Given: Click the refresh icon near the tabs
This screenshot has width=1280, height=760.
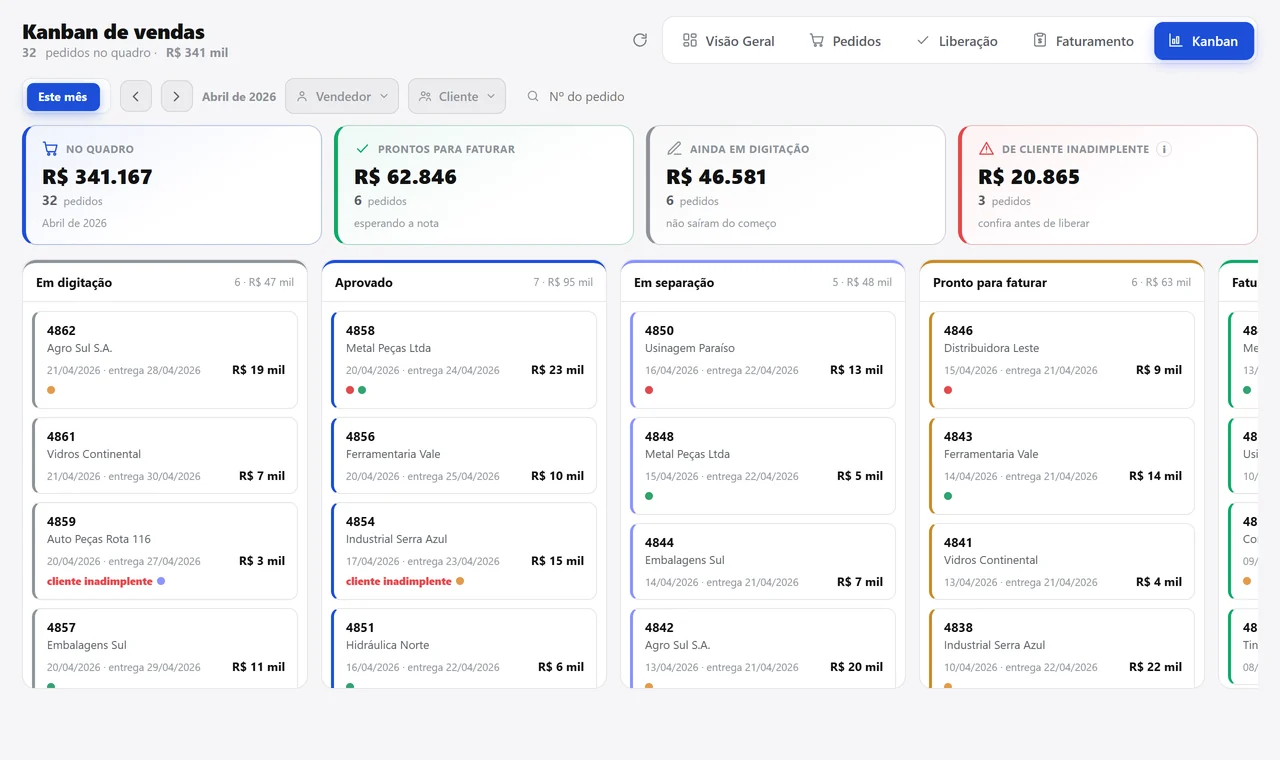Looking at the screenshot, I should 640,40.
